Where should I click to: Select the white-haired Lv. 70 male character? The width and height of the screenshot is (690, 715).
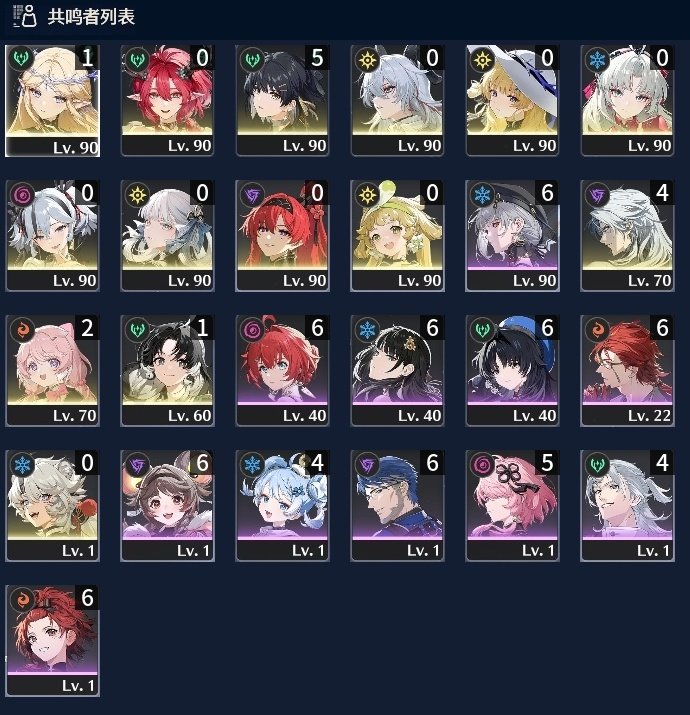(627, 236)
